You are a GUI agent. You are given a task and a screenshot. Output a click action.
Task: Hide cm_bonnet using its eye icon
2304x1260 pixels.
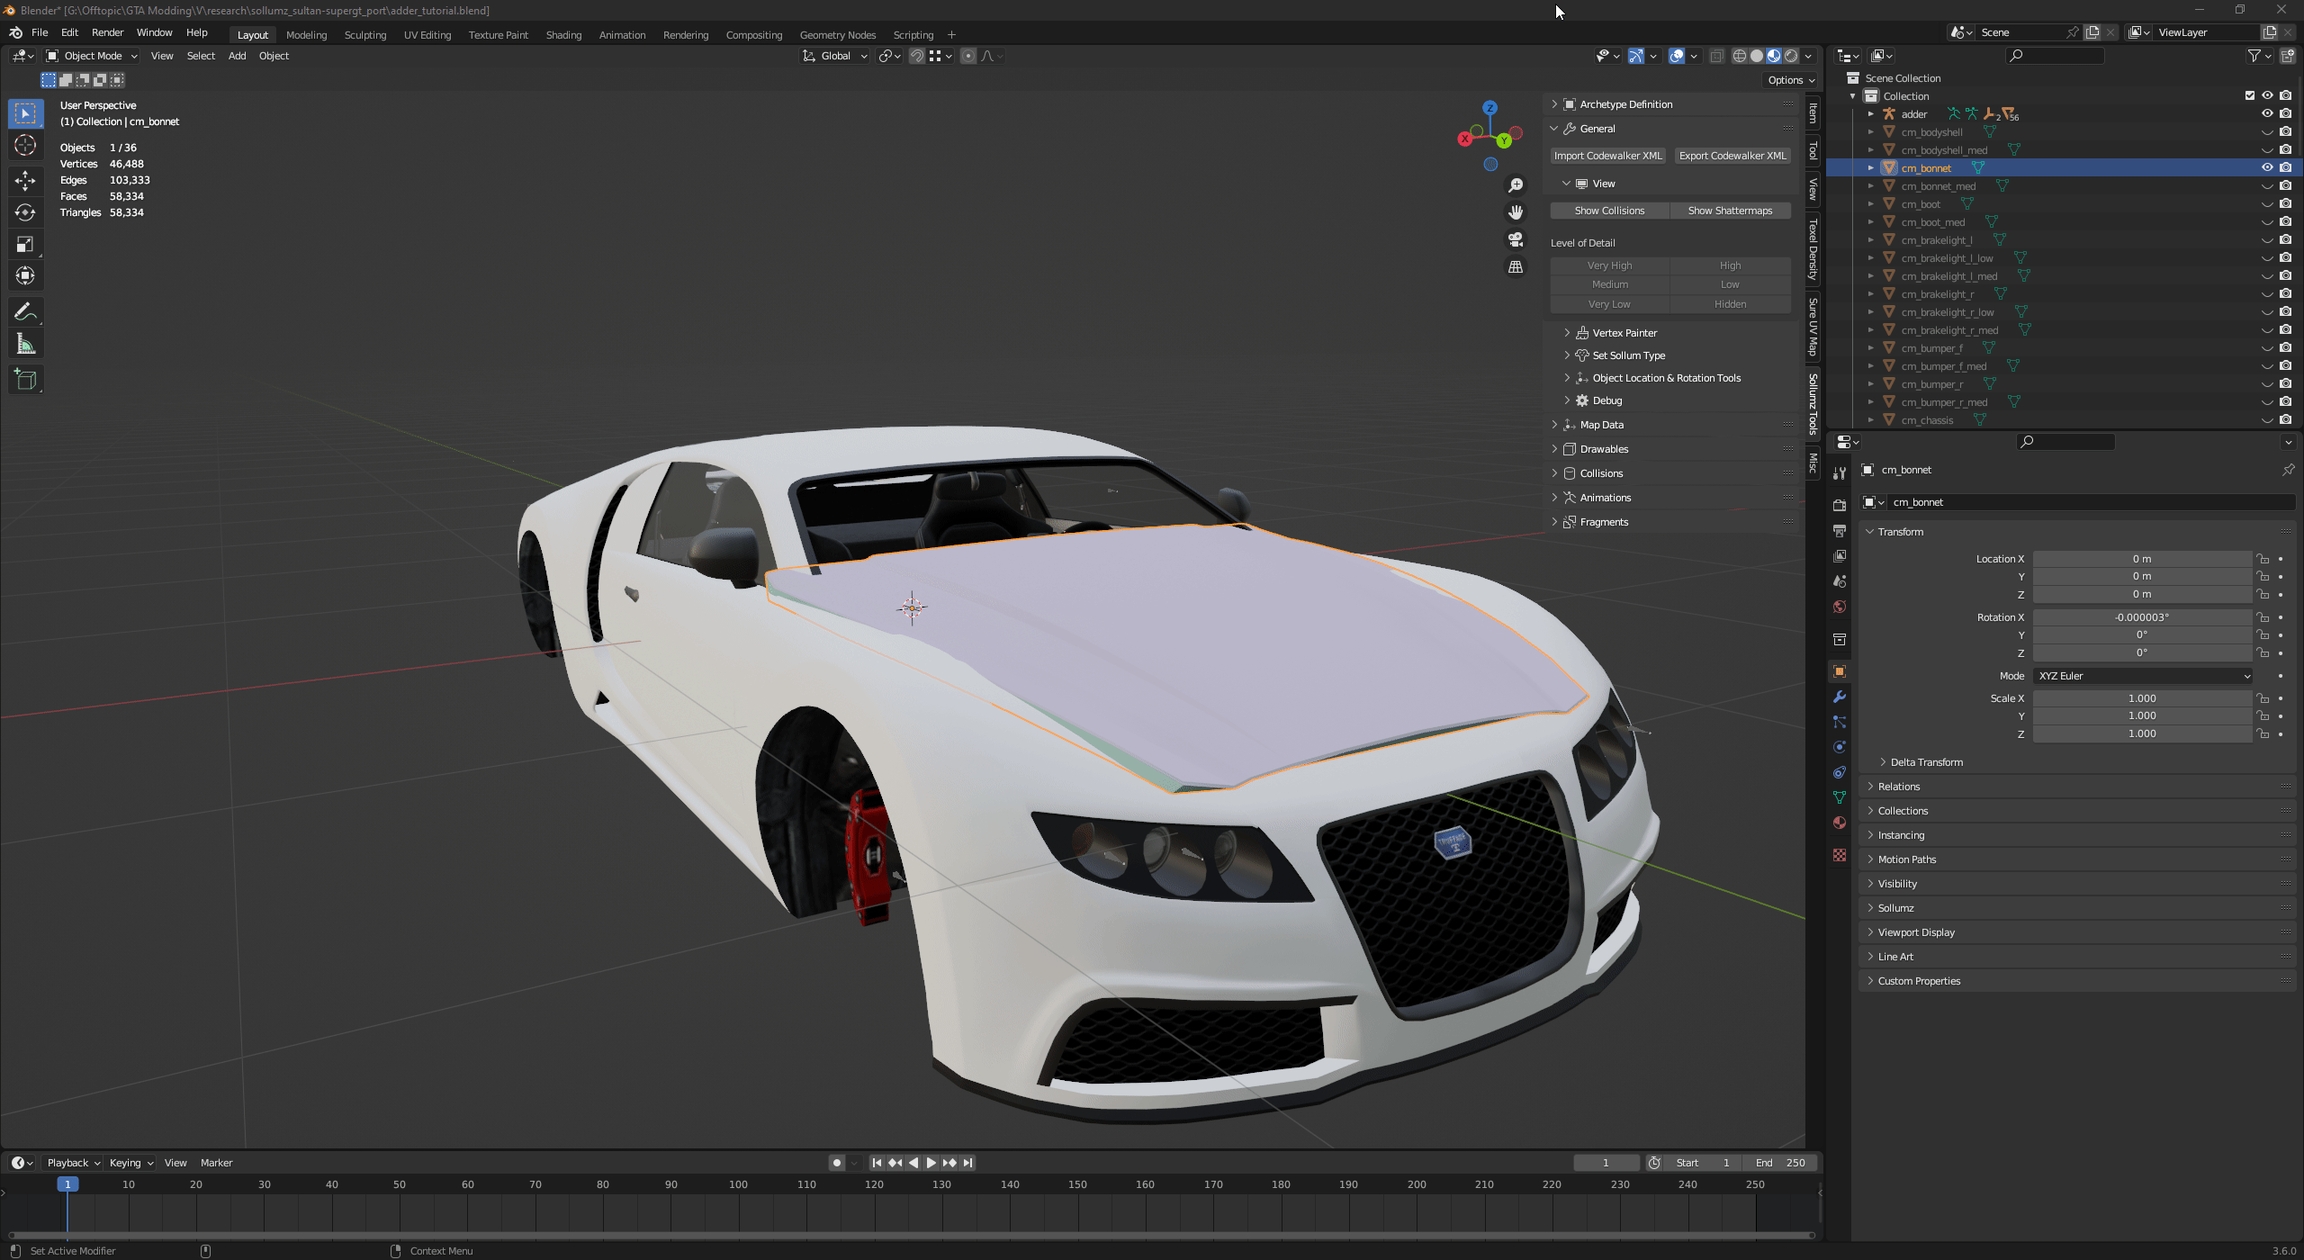(x=2267, y=168)
